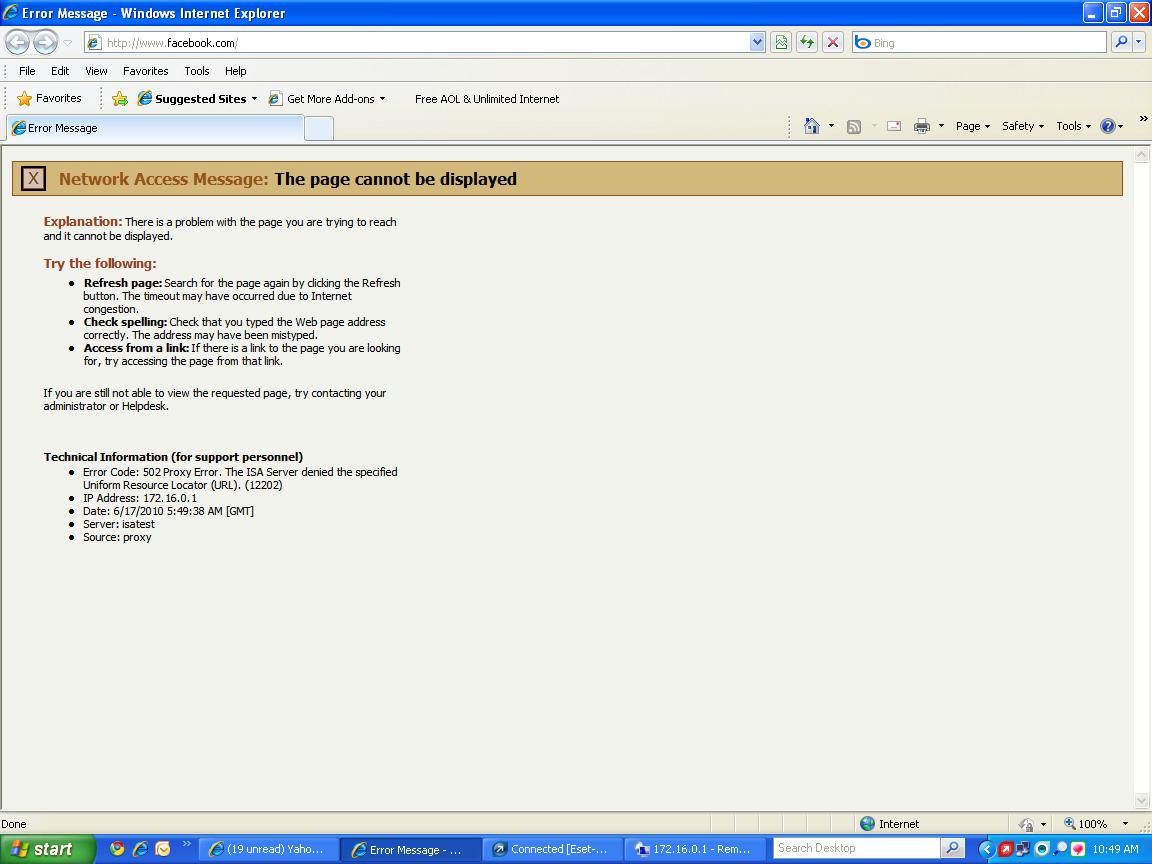Open the Safety dropdown menu
1152x864 pixels.
click(x=1023, y=126)
